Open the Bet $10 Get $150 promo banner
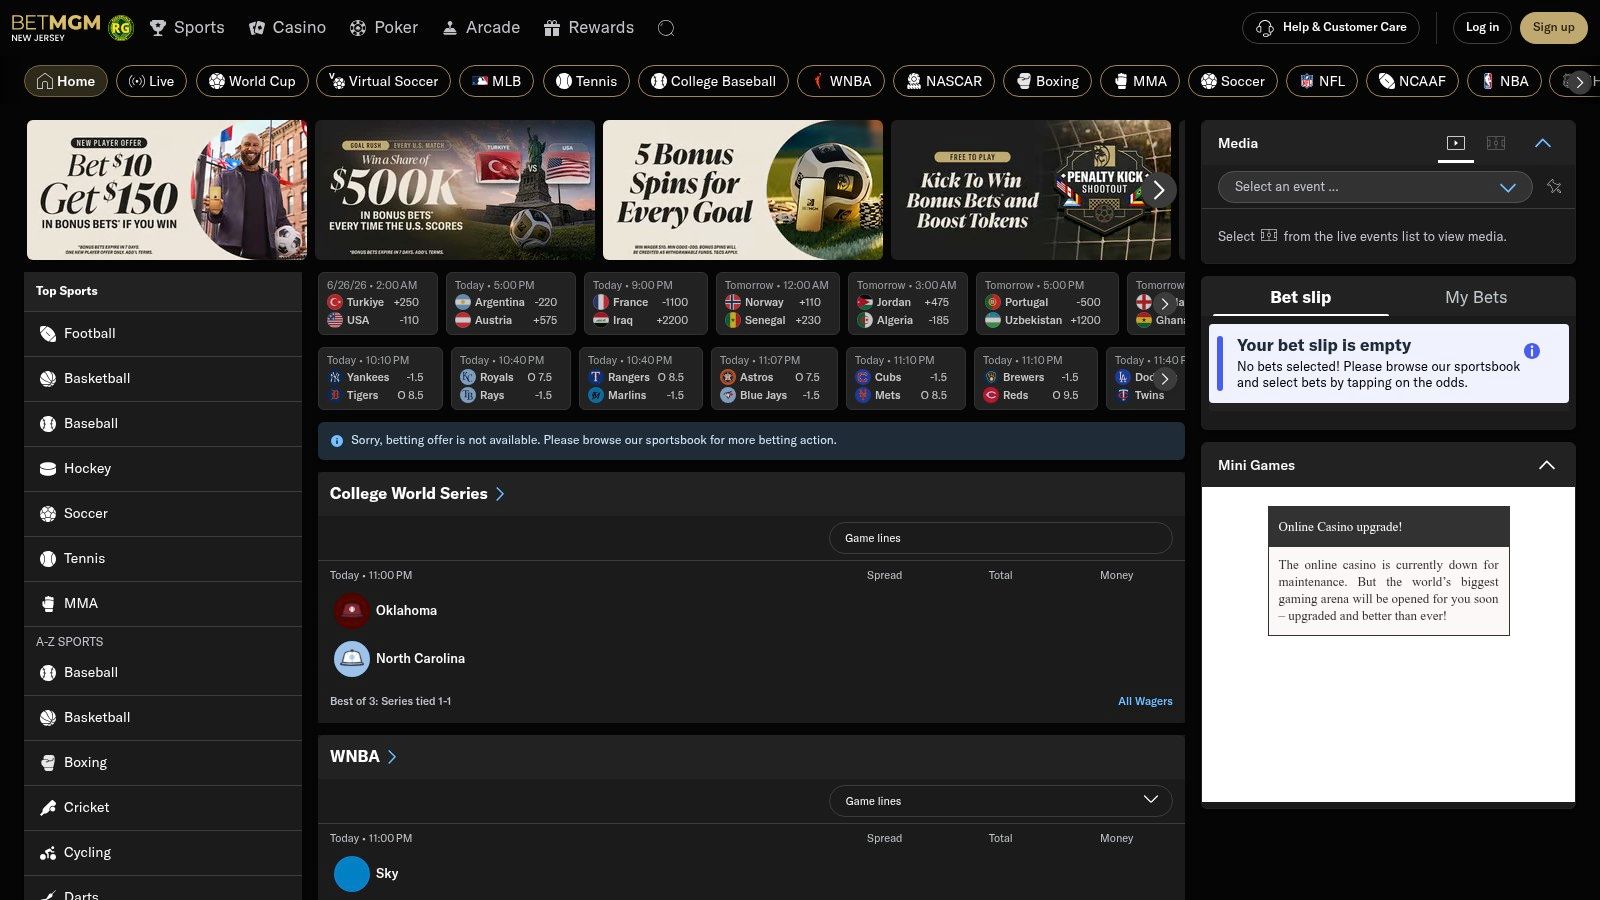The width and height of the screenshot is (1600, 900). 167,190
